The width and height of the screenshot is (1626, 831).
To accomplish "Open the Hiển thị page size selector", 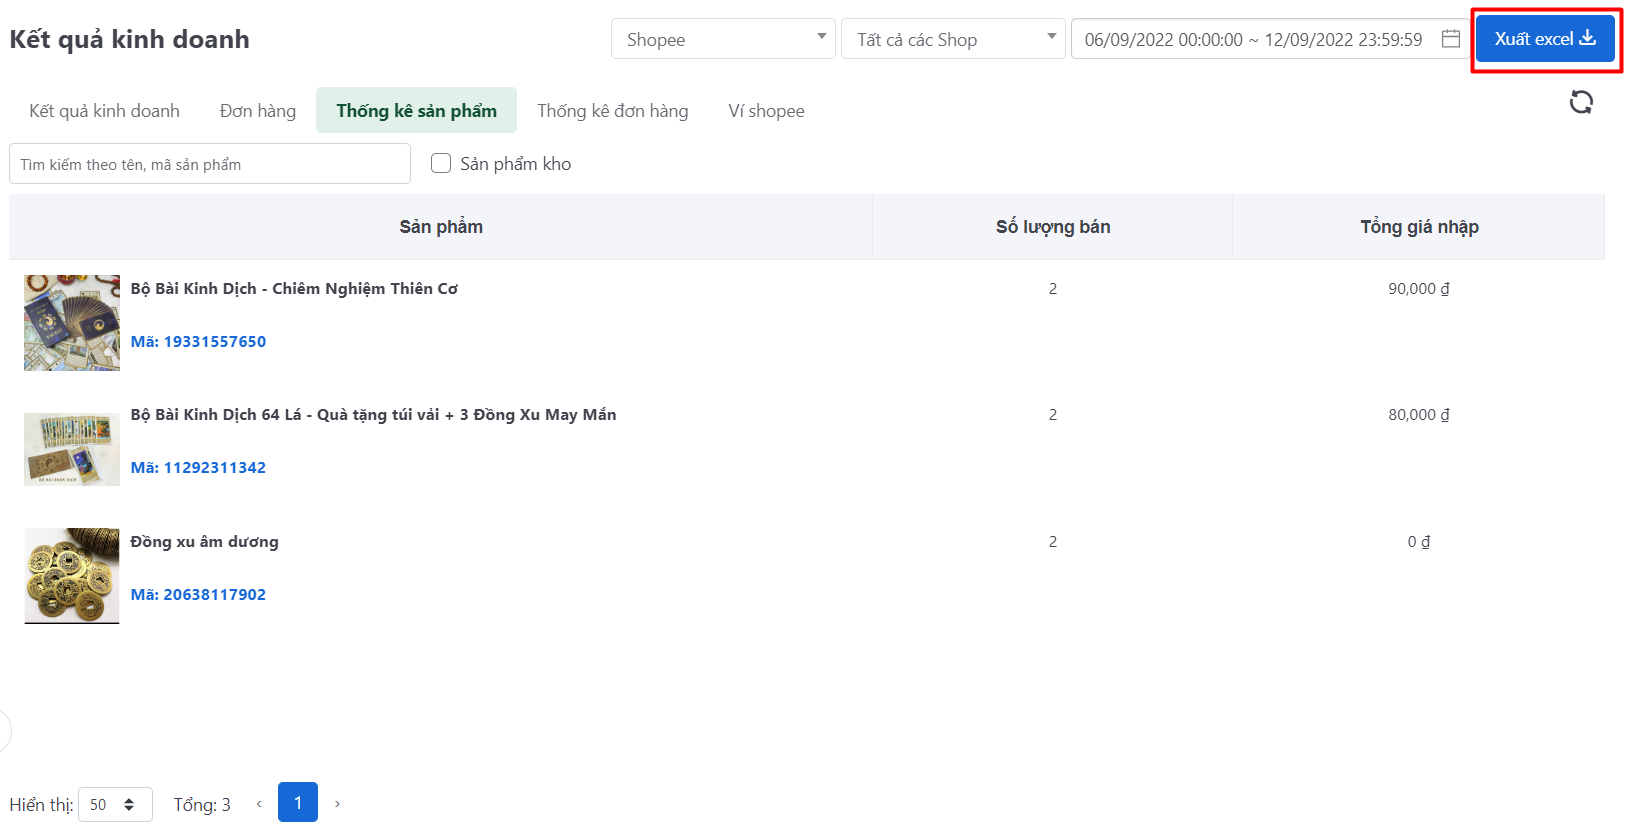I will pos(115,804).
